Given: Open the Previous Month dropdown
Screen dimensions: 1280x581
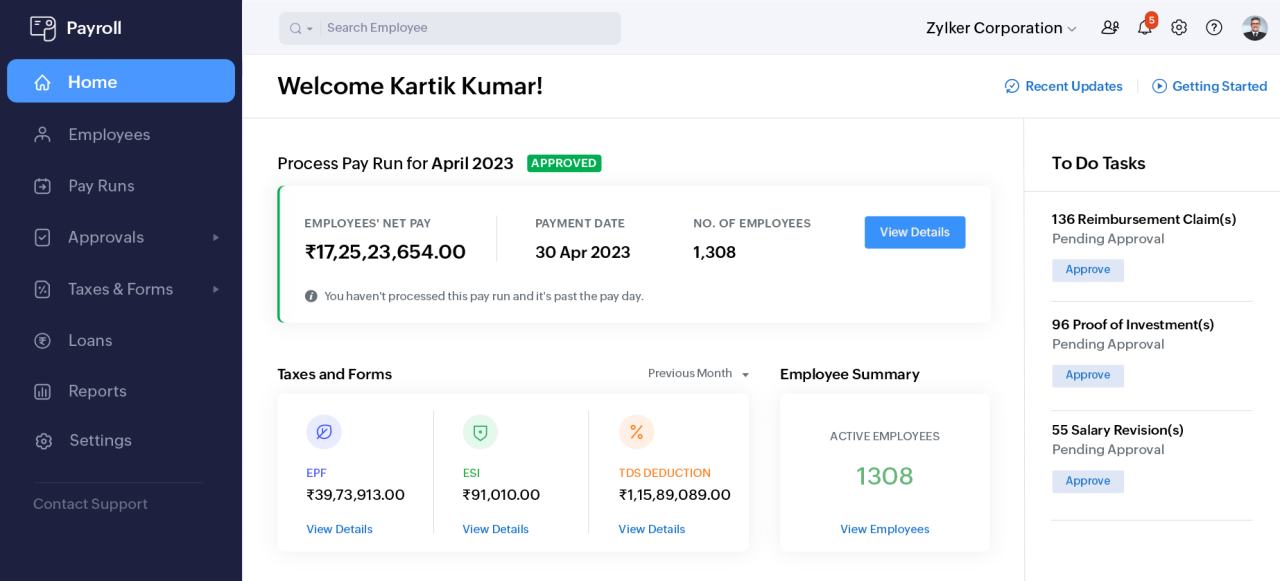Looking at the screenshot, I should (697, 373).
